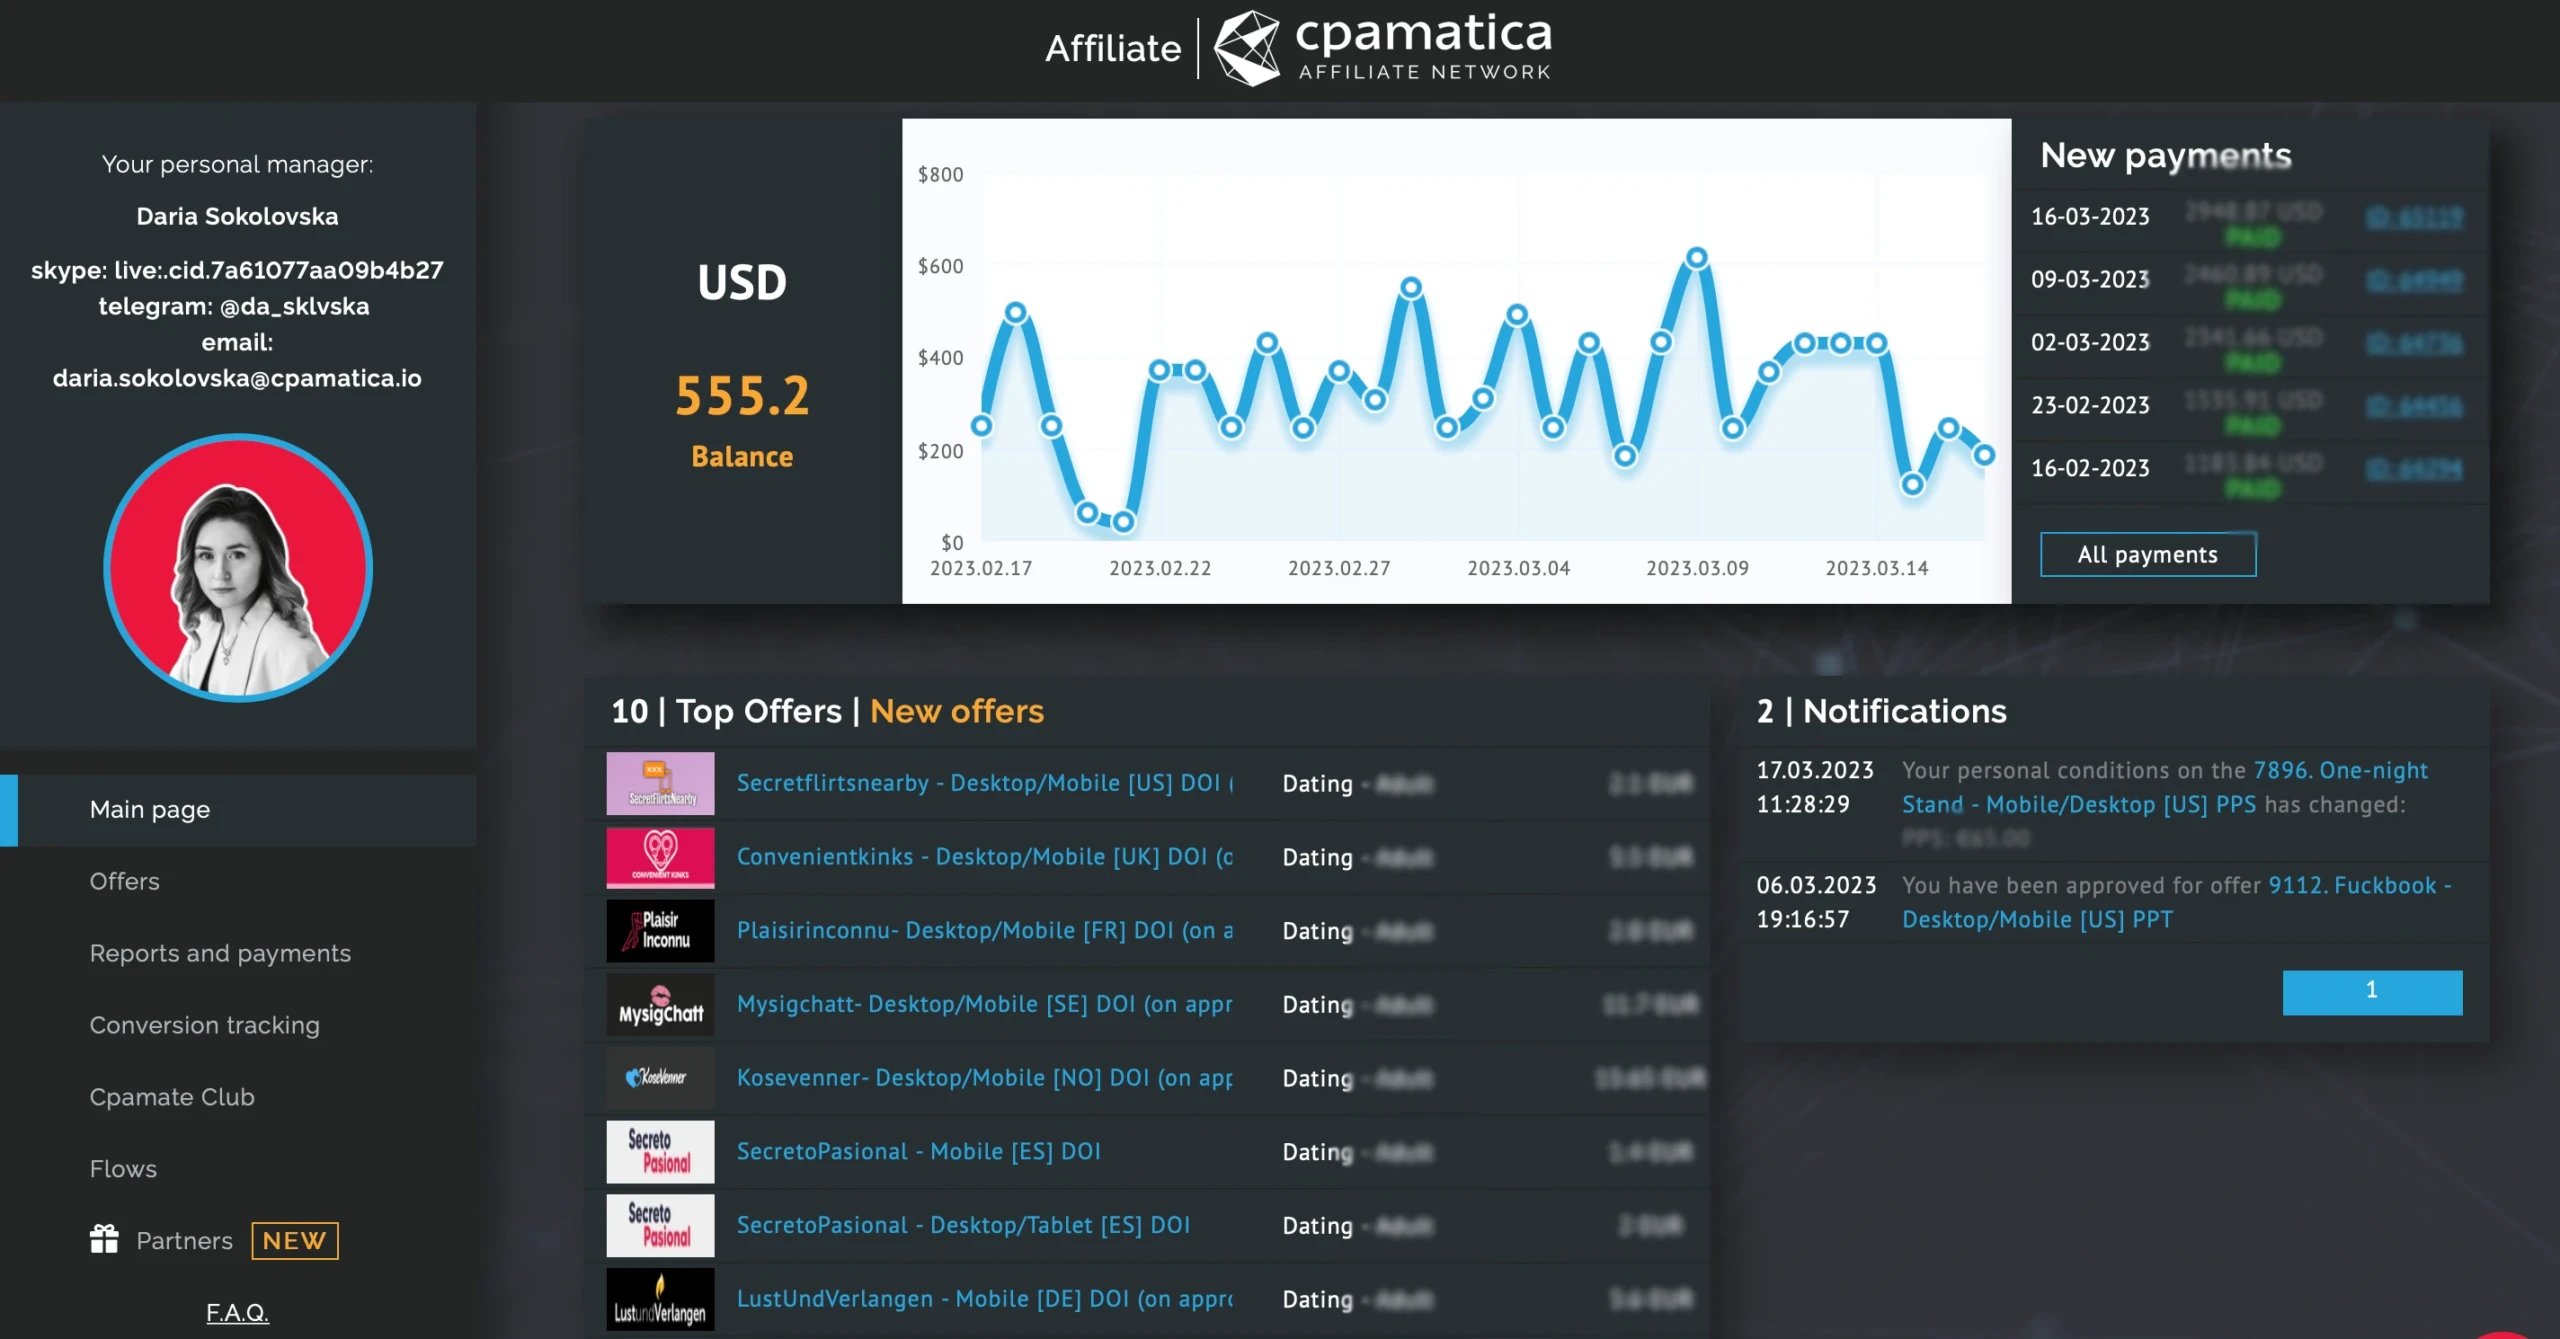Image resolution: width=2560 pixels, height=1339 pixels.
Task: Click the USD currency label
Action: [742, 283]
